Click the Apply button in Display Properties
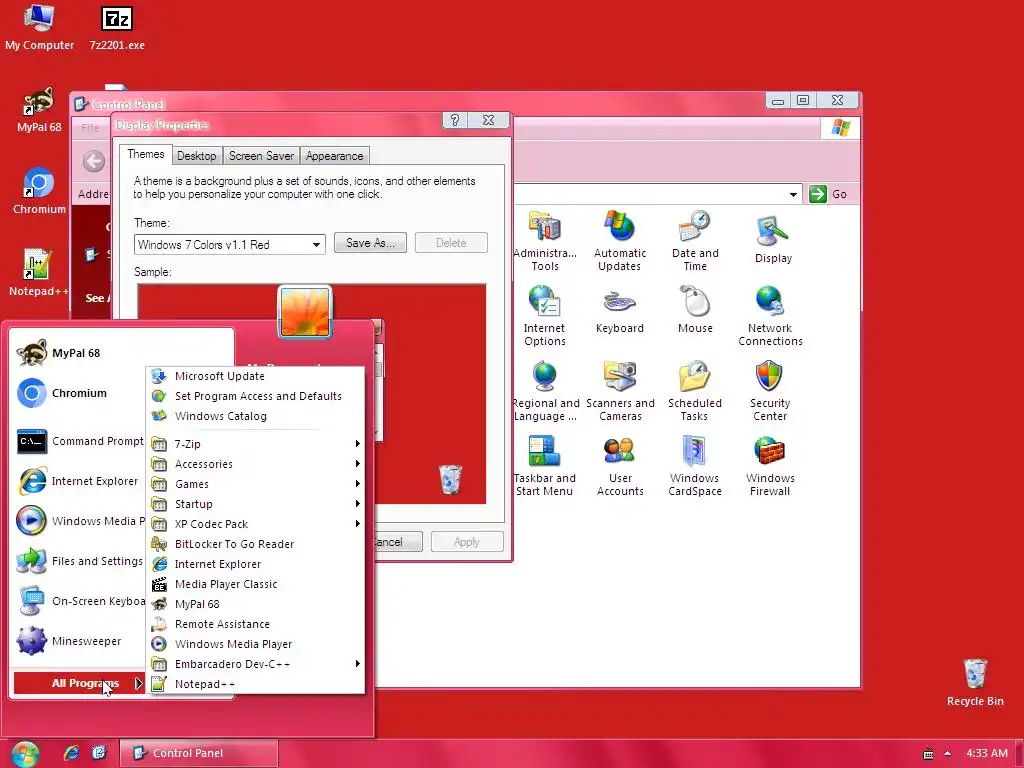The height and width of the screenshot is (768, 1024). point(467,542)
